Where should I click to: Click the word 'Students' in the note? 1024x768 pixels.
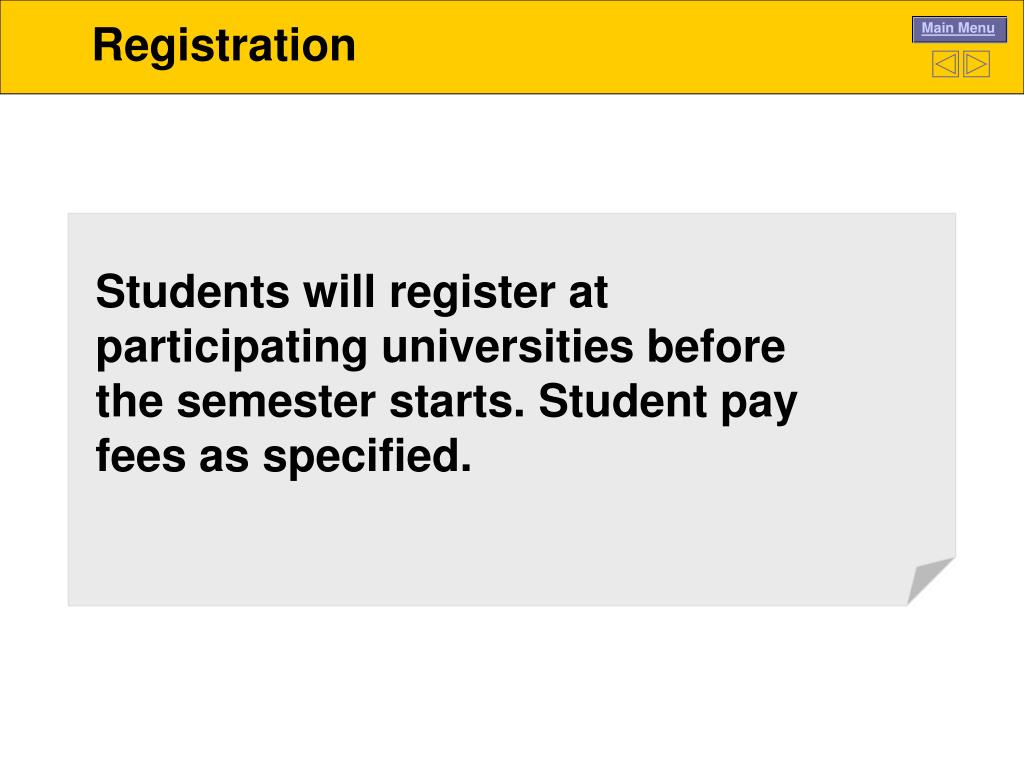[x=193, y=292]
